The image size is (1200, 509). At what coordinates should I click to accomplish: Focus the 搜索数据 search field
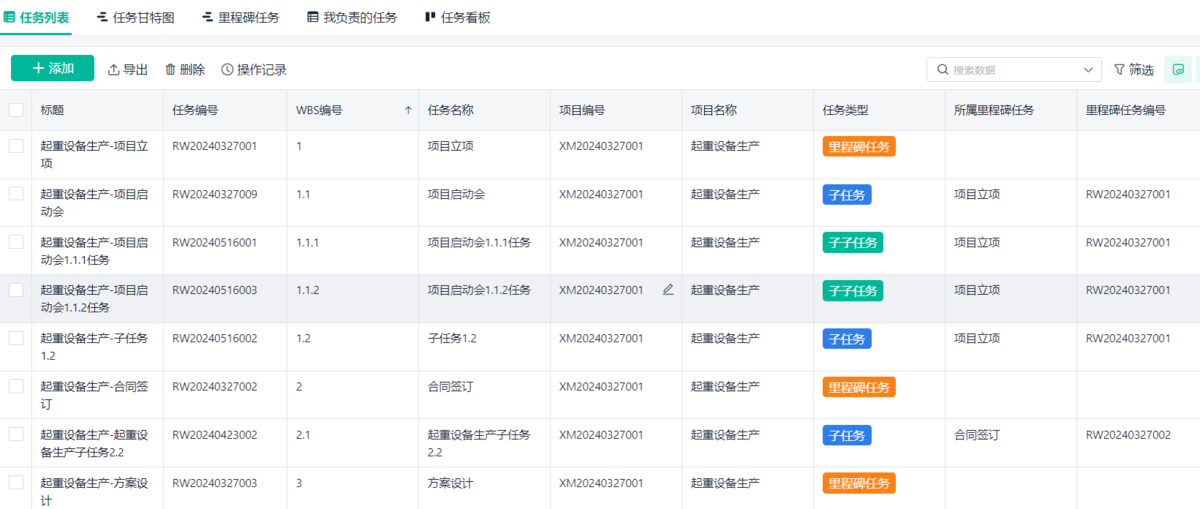pos(1014,70)
